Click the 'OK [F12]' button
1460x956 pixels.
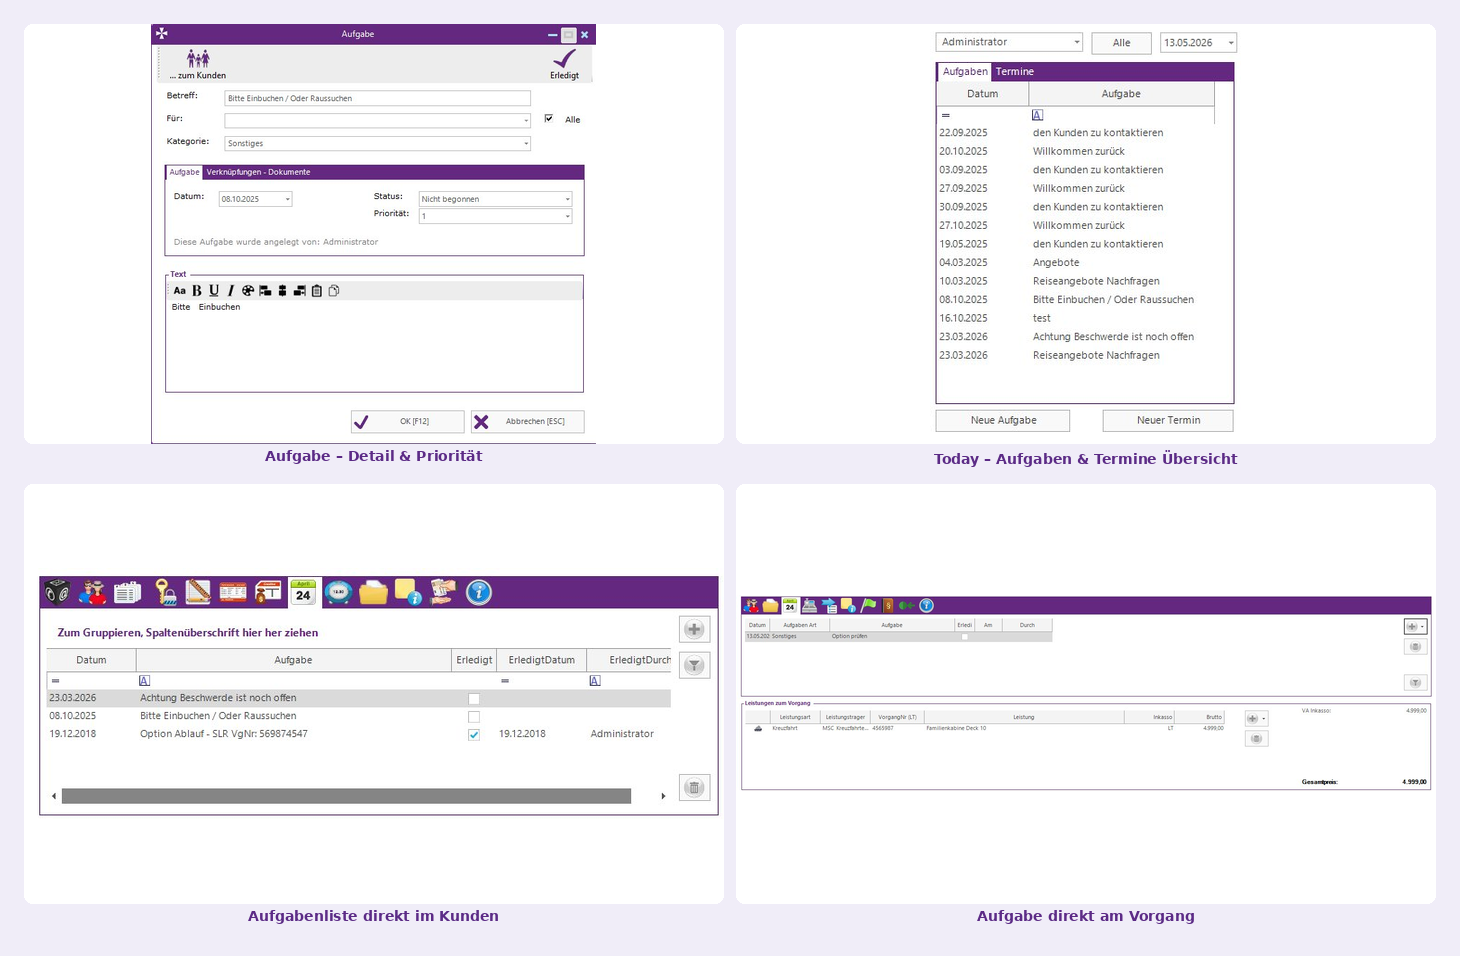(x=408, y=421)
